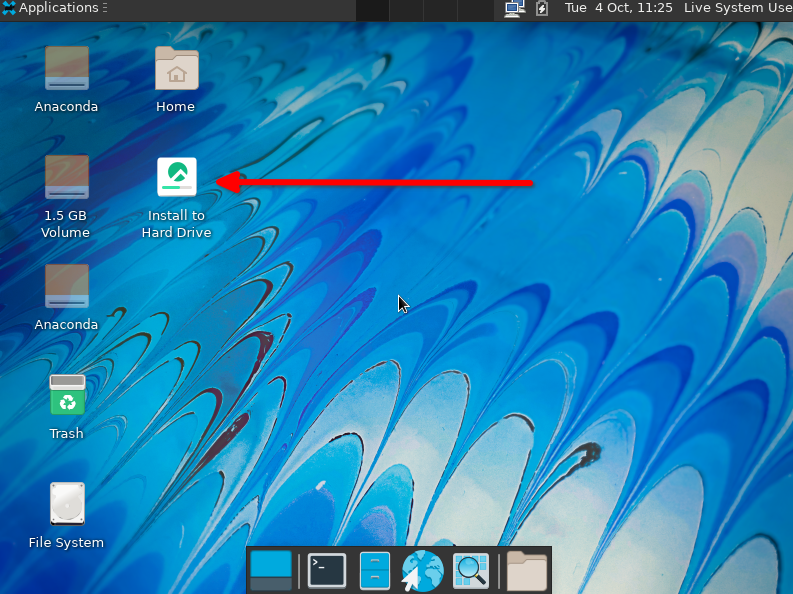Viewport: 793px width, 594px height.
Task: Open the Live System User menu
Action: click(x=738, y=8)
